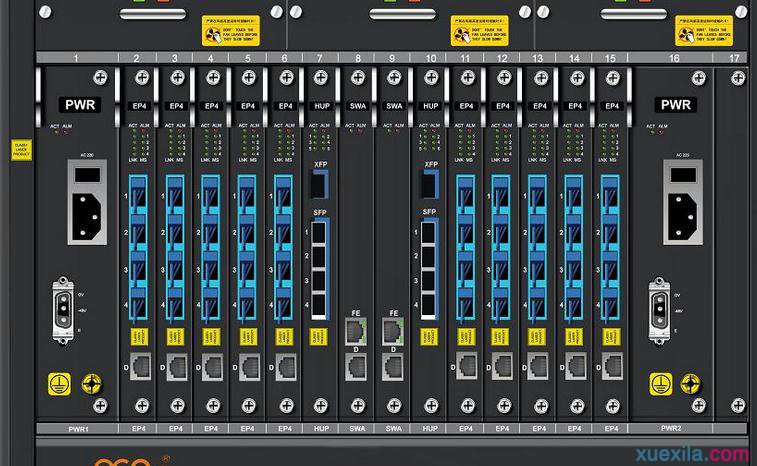Click SFP port 1 on slot 10 HUP card
Viewport: 757px width, 466px height.
430,232
